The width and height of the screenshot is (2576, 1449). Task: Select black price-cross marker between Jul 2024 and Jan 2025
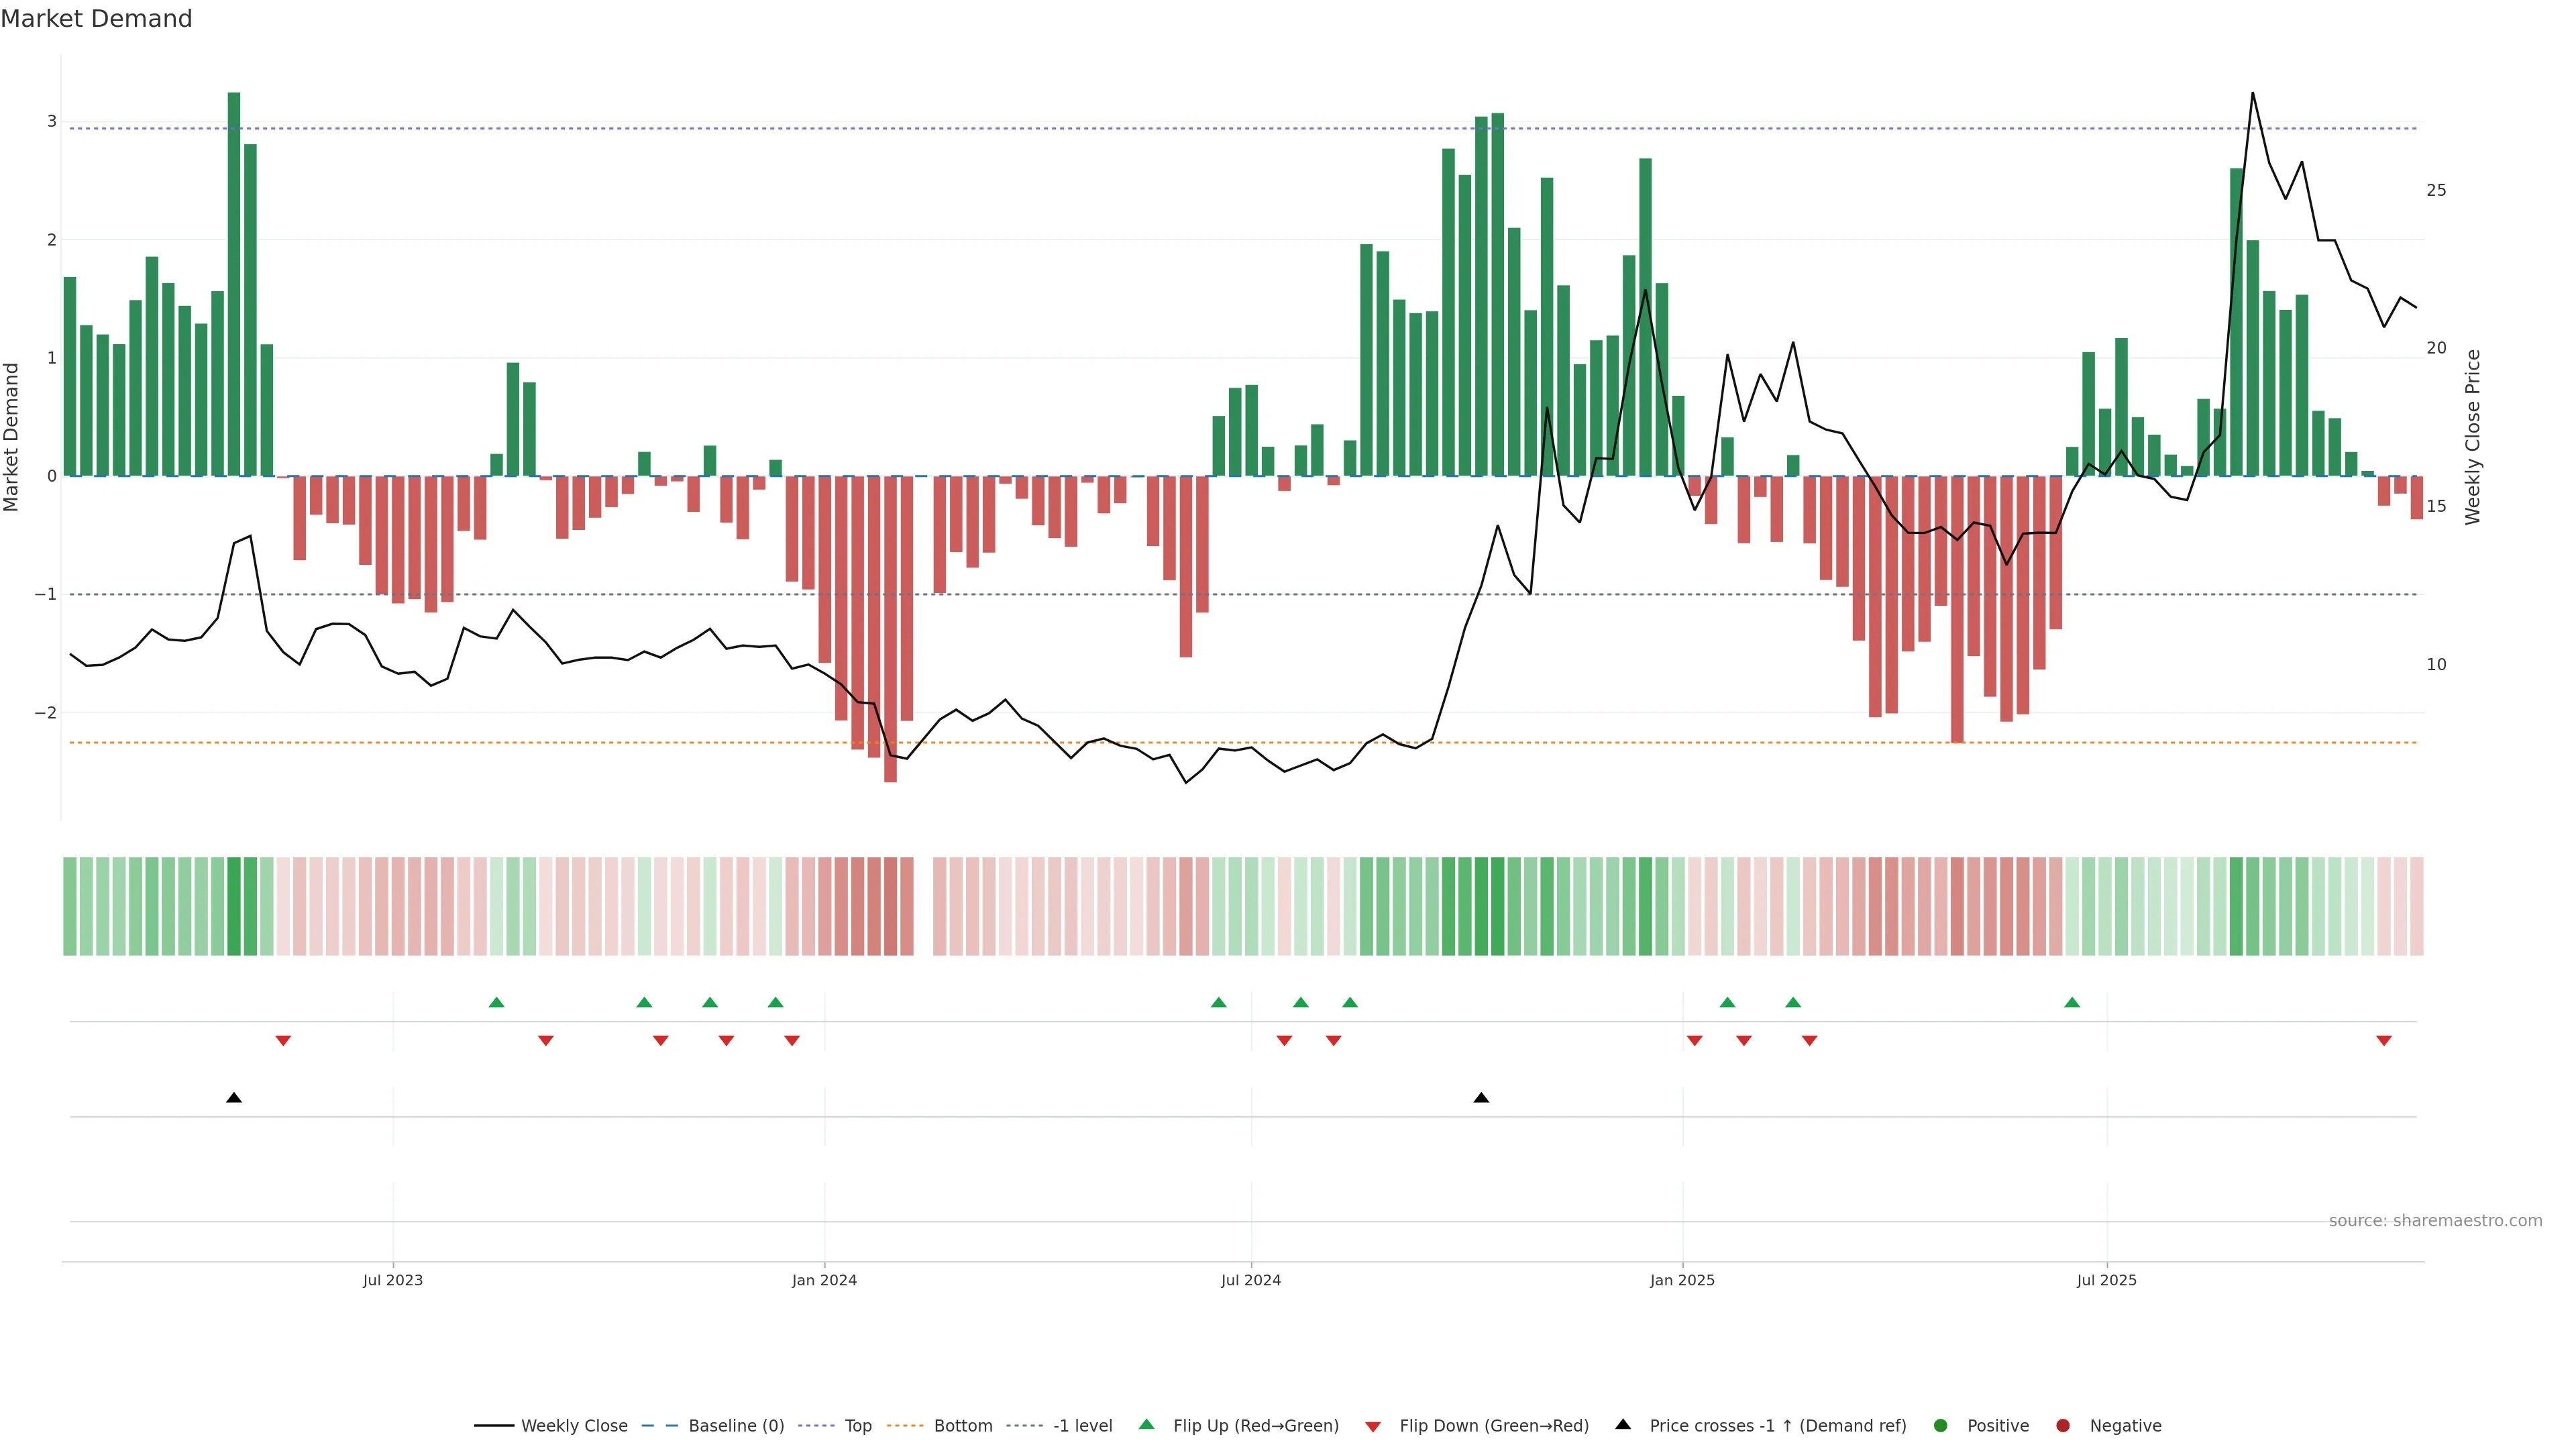click(x=1481, y=1098)
